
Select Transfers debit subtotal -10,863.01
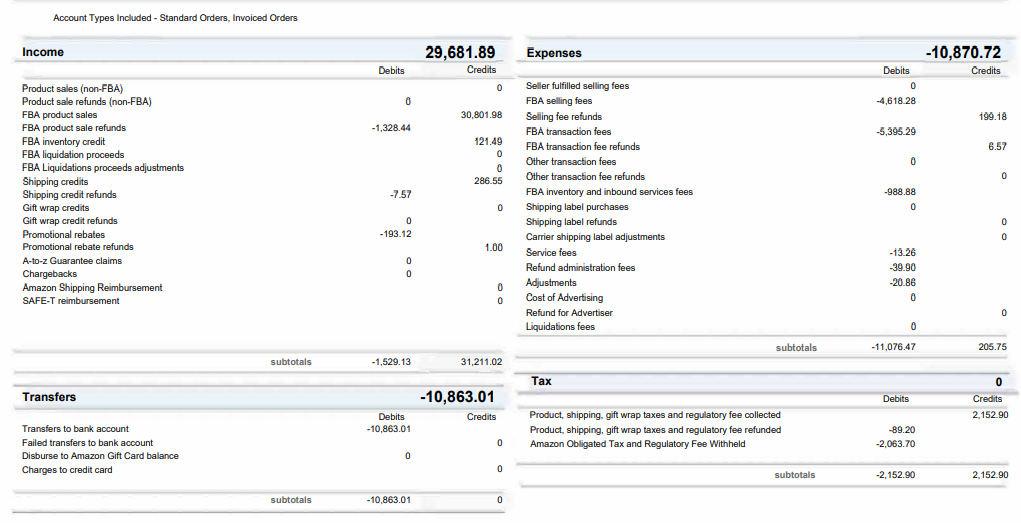389,500
